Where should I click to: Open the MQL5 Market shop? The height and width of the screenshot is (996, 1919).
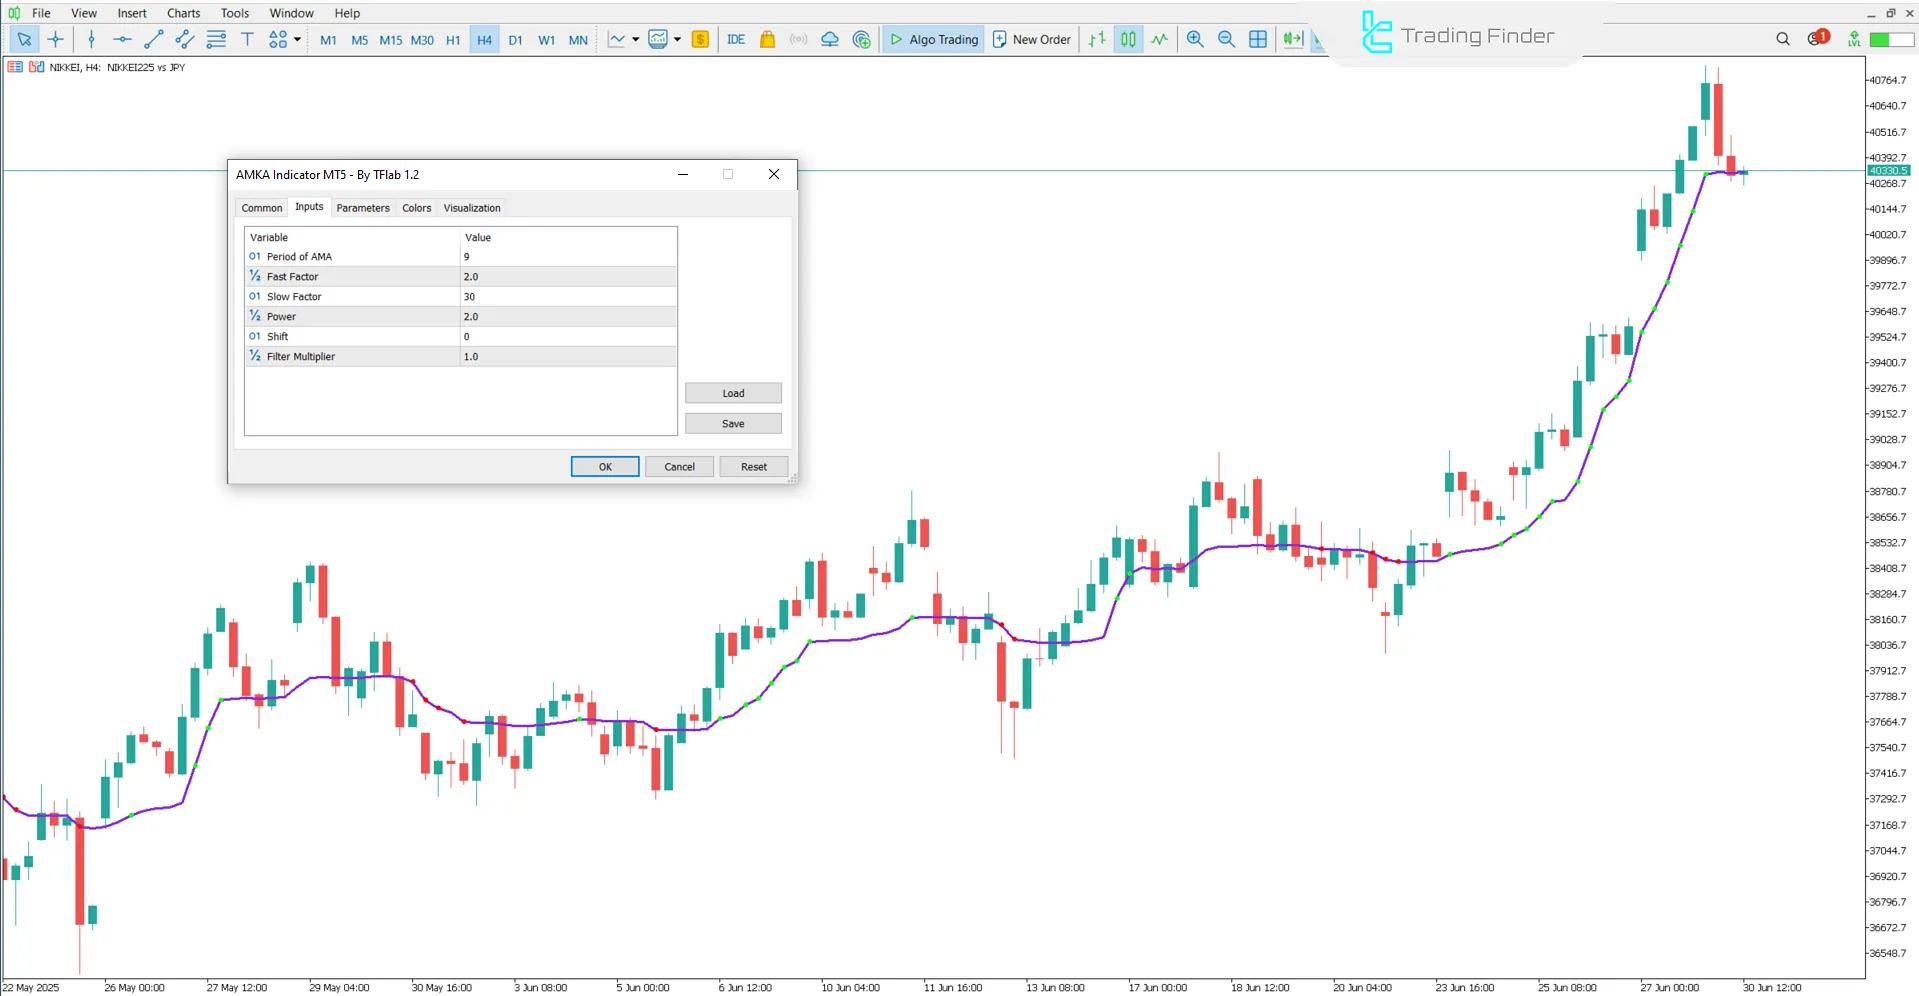[x=767, y=39]
